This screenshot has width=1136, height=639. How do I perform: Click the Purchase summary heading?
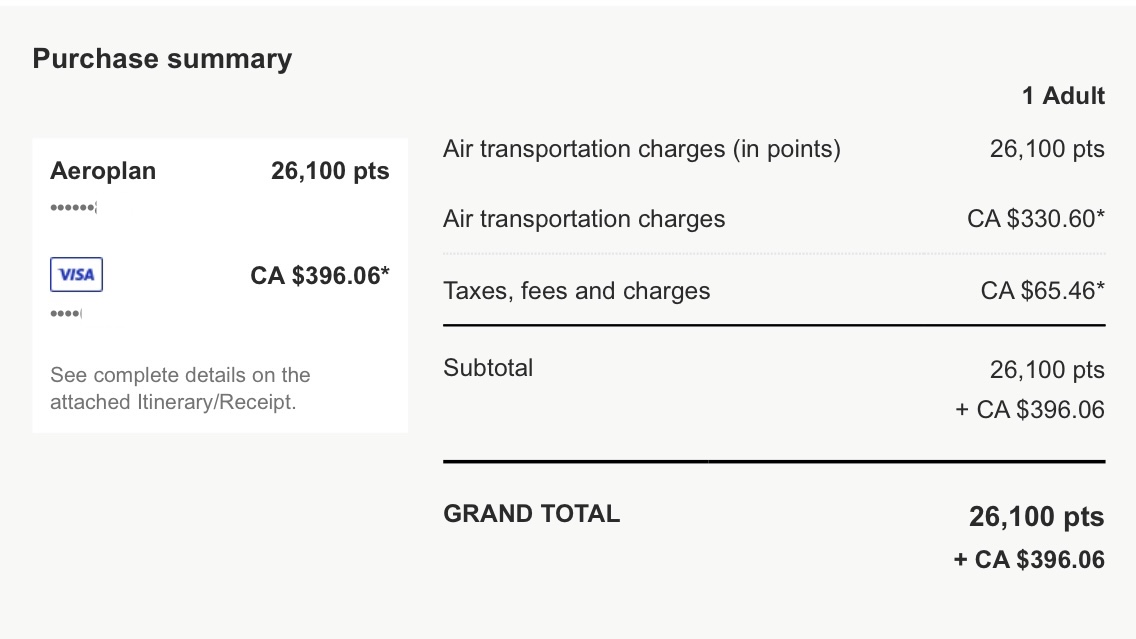(x=162, y=59)
